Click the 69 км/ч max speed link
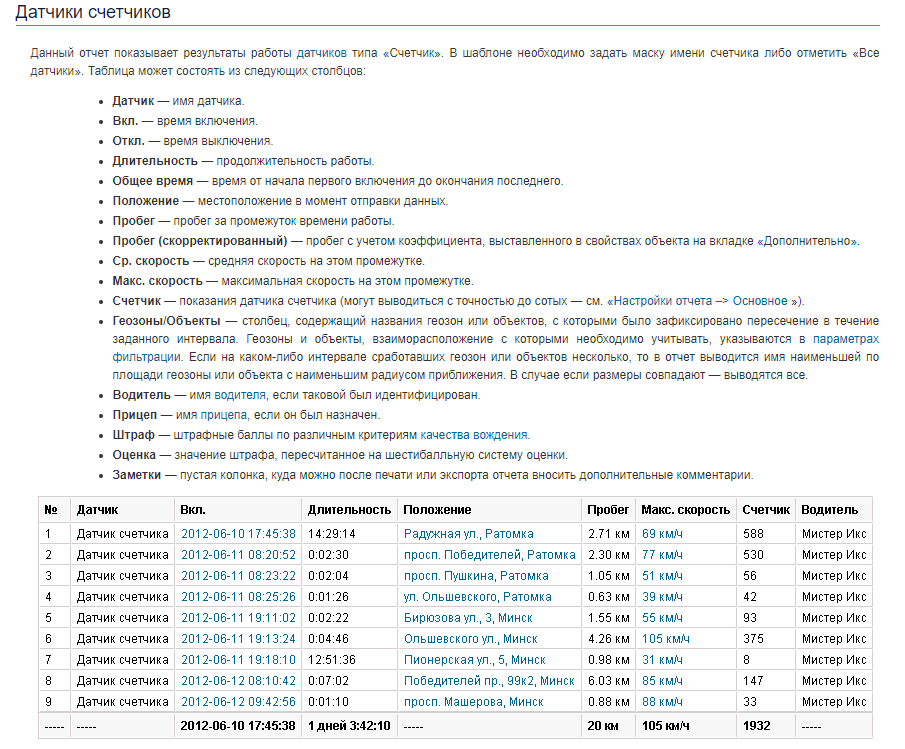This screenshot has width=905, height=749. pyautogui.click(x=662, y=534)
